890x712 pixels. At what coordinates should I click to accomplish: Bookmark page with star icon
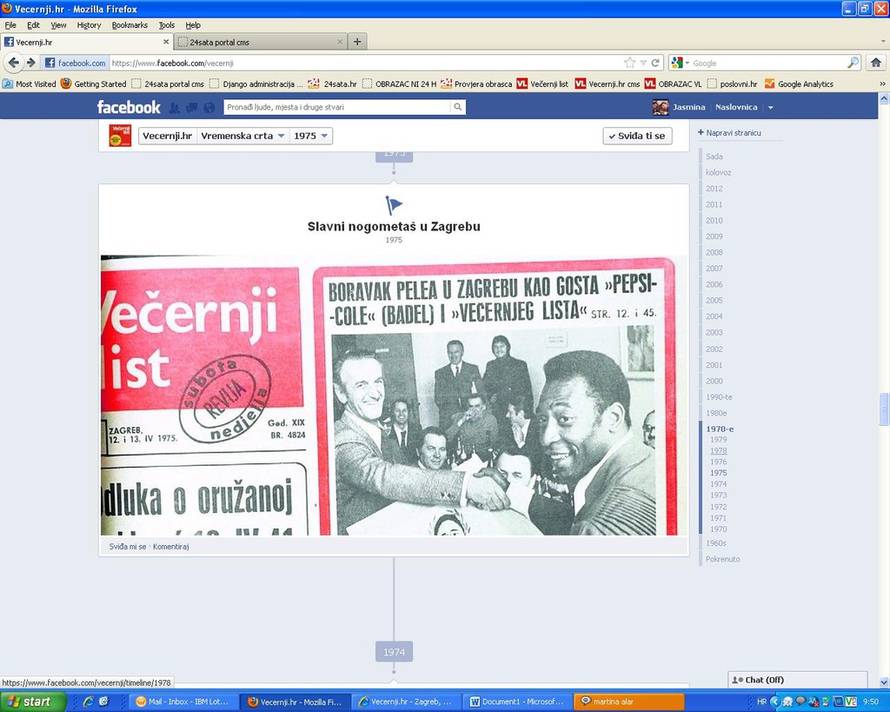(x=629, y=62)
